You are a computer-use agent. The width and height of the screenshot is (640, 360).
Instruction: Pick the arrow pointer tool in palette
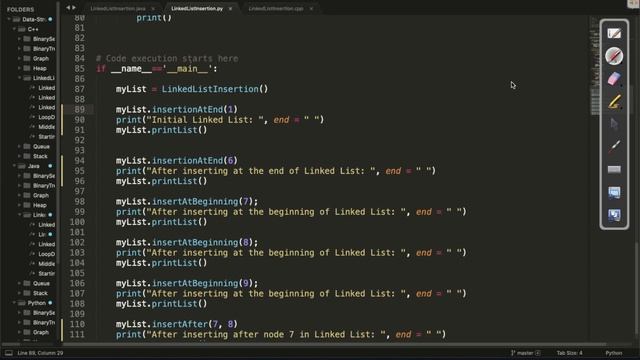614,124
